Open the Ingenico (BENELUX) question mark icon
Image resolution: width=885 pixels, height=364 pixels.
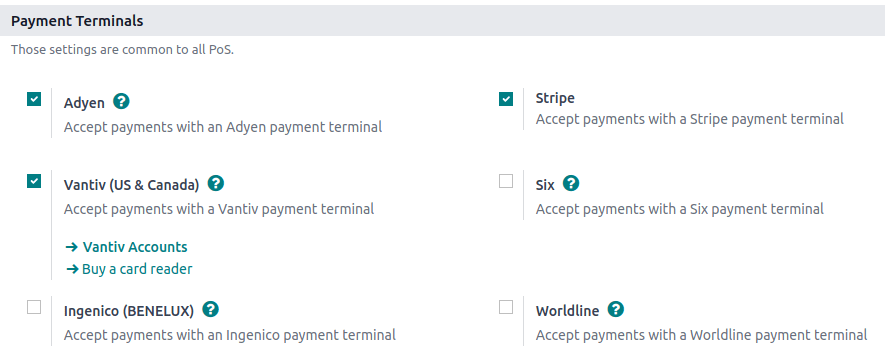coord(211,309)
